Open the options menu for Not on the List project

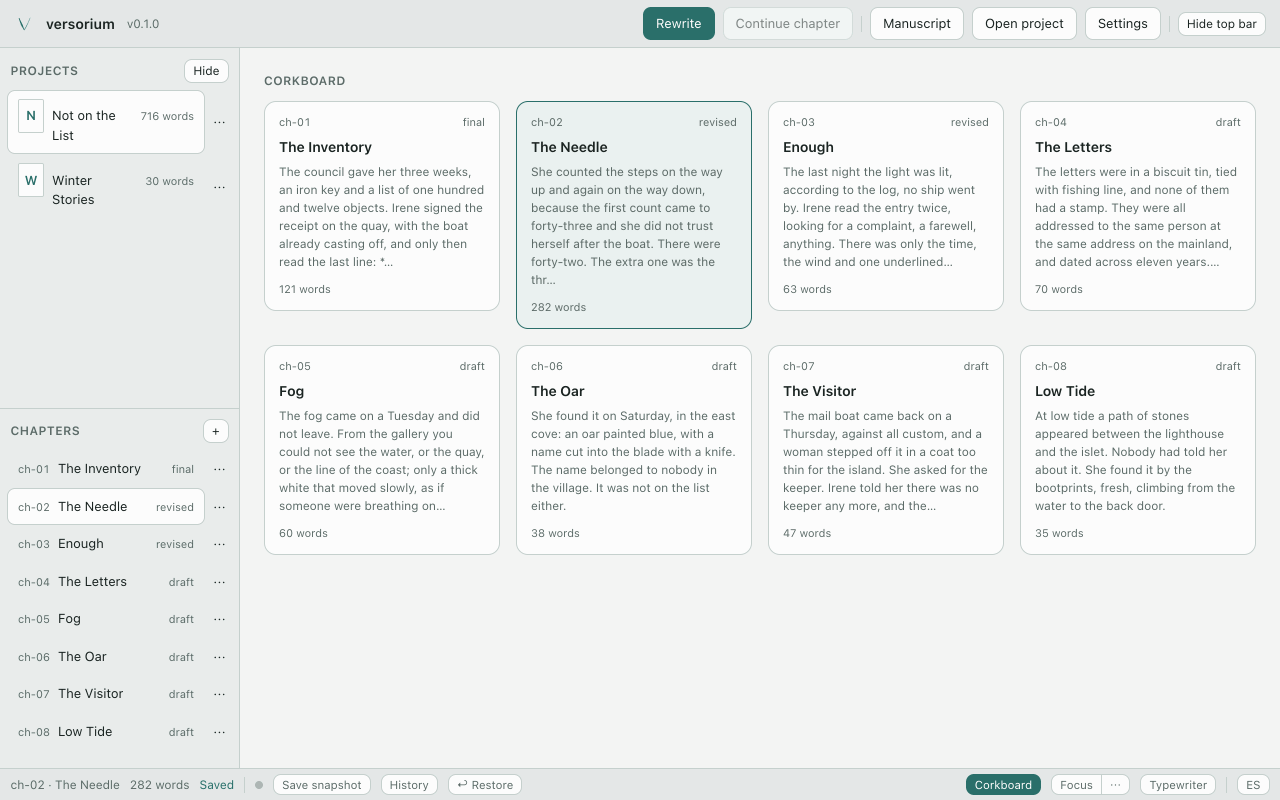pos(220,122)
